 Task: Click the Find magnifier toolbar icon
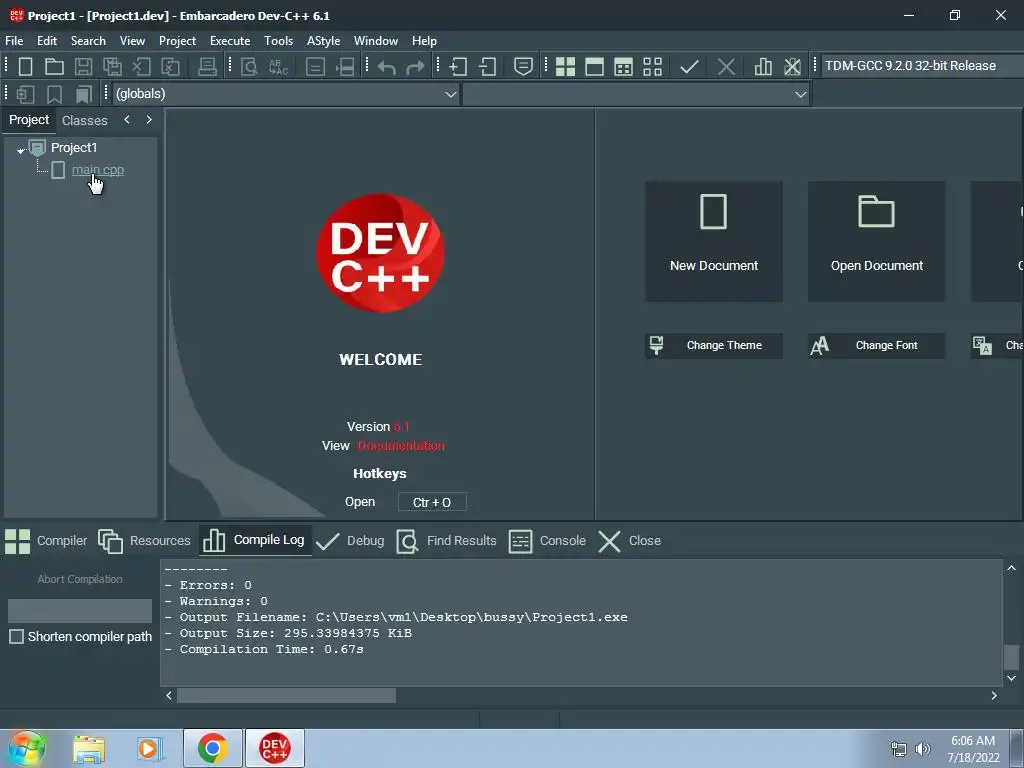[x=249, y=67]
